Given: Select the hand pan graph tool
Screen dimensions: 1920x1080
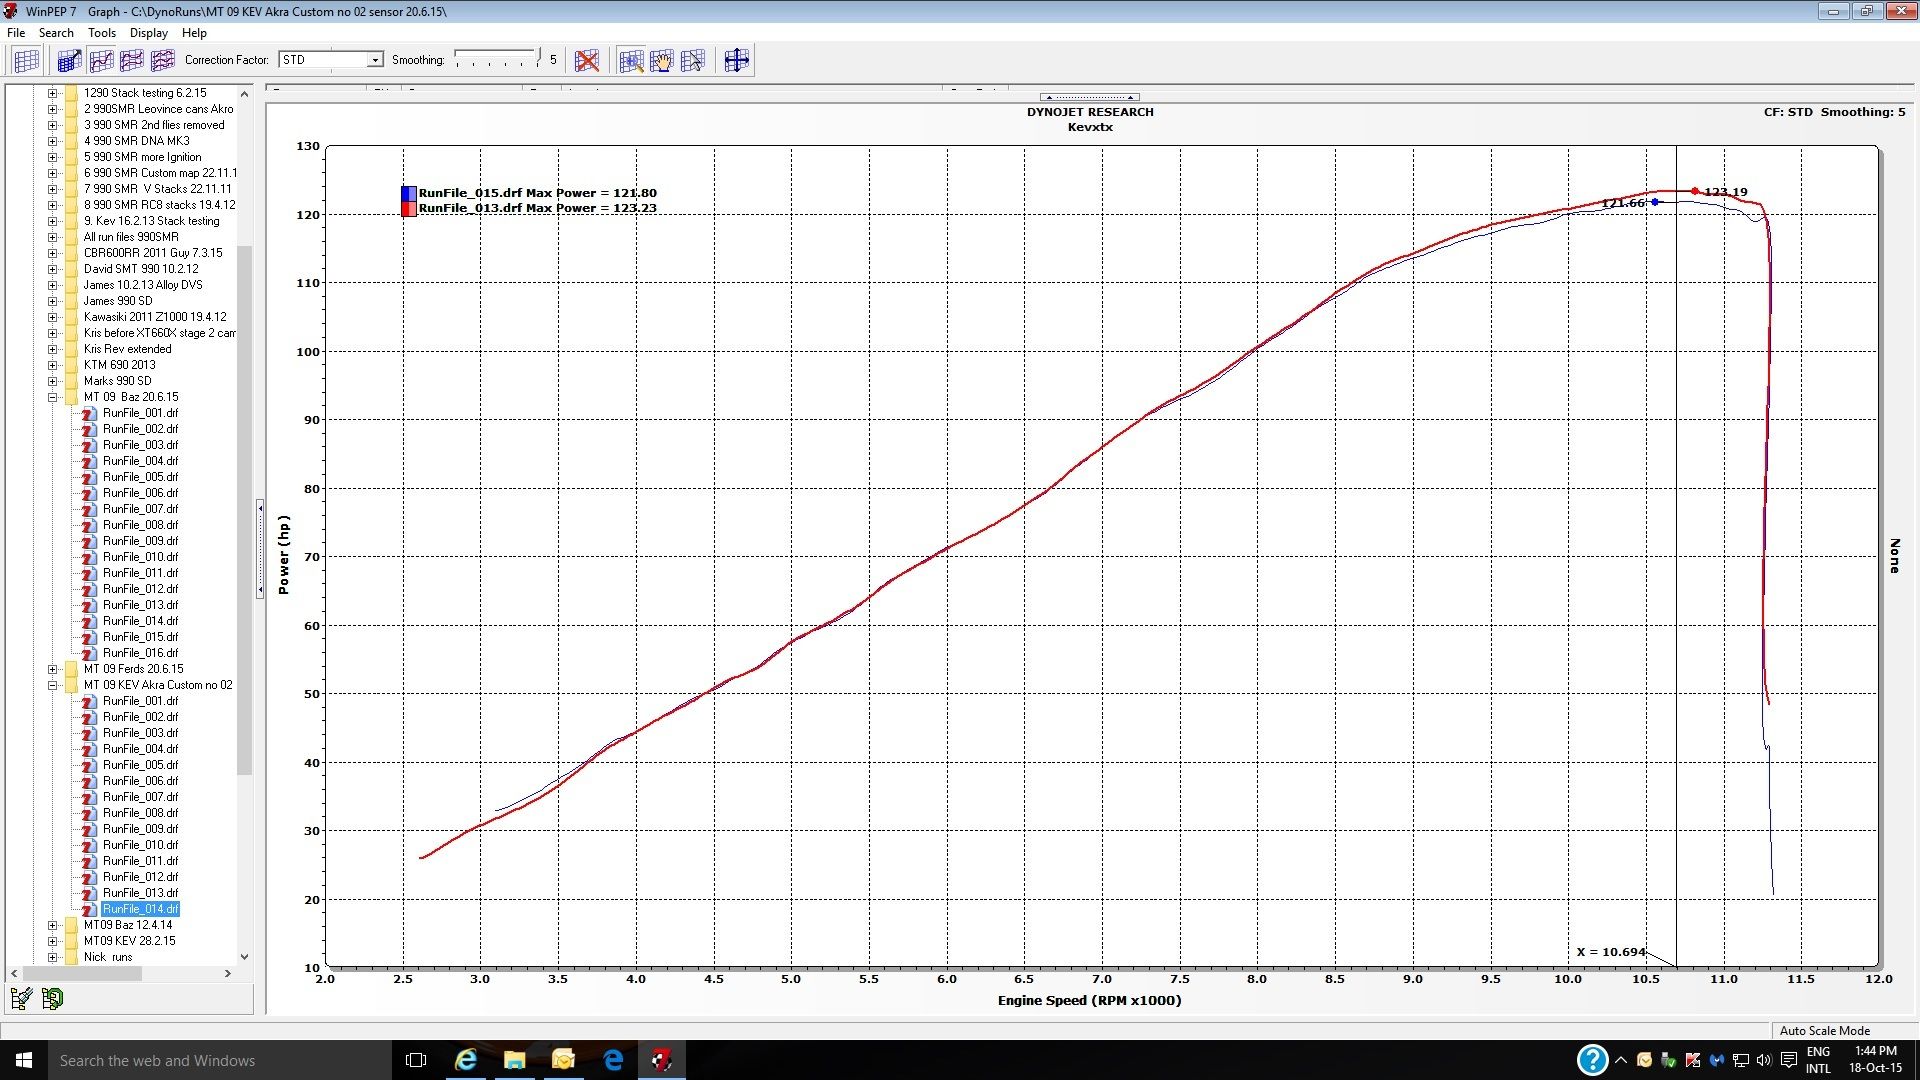Looking at the screenshot, I should point(661,61).
